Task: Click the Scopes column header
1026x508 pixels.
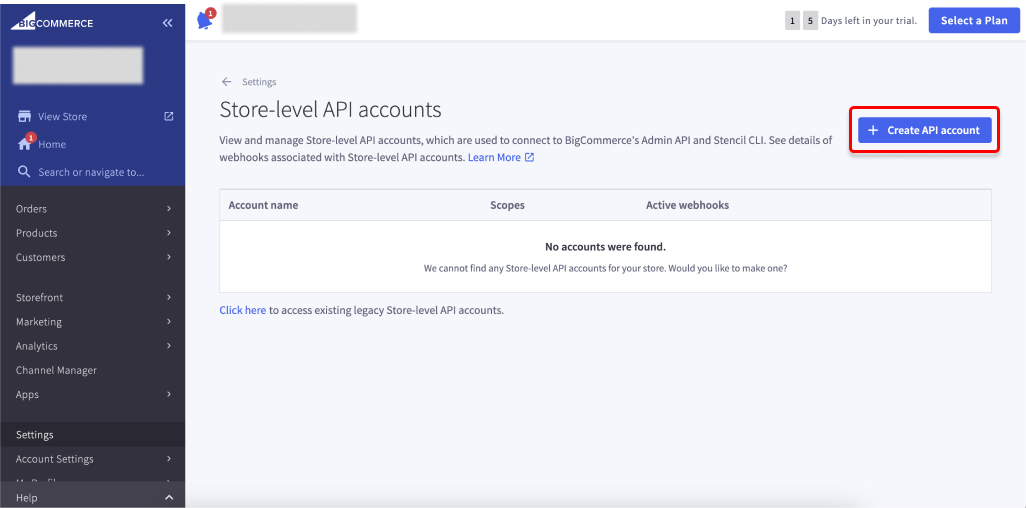Action: coord(507,205)
